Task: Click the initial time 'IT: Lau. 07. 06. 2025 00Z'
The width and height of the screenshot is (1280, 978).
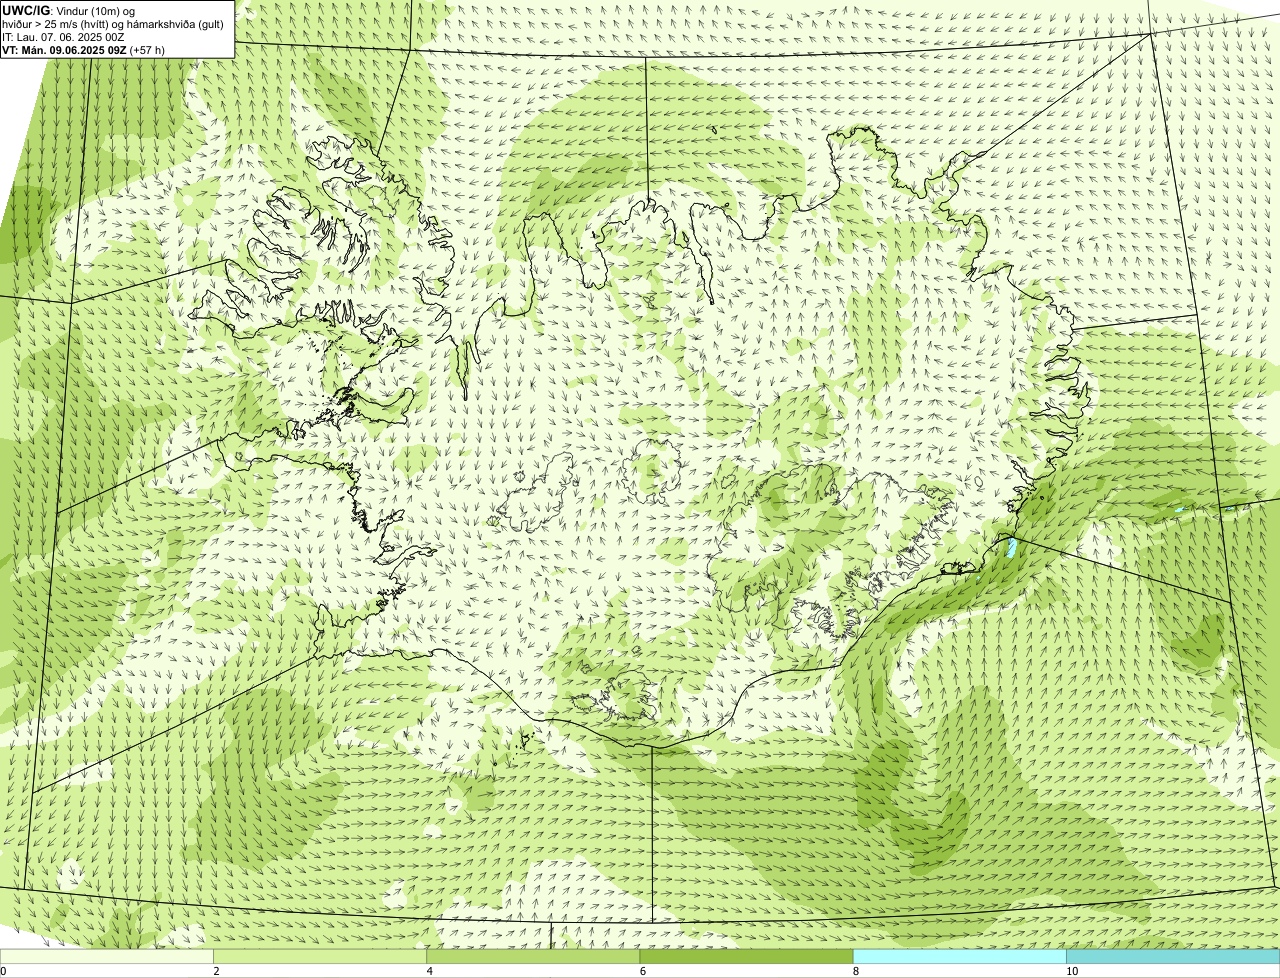Action: [x=63, y=36]
